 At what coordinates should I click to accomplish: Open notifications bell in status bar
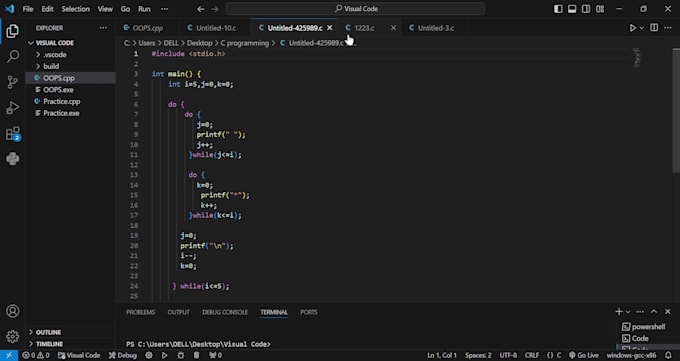[668, 355]
